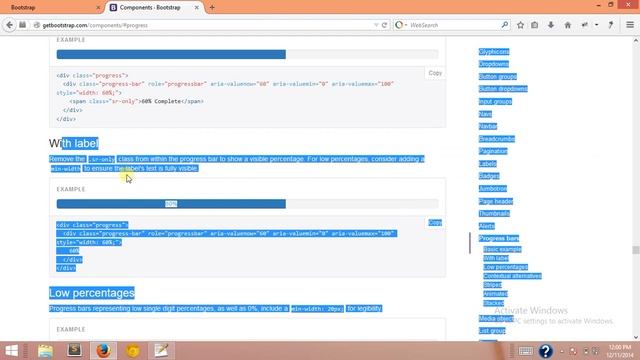Image resolution: width=640 pixels, height=360 pixels.
Task: Click the WebSearch input field
Action: pos(454,25)
